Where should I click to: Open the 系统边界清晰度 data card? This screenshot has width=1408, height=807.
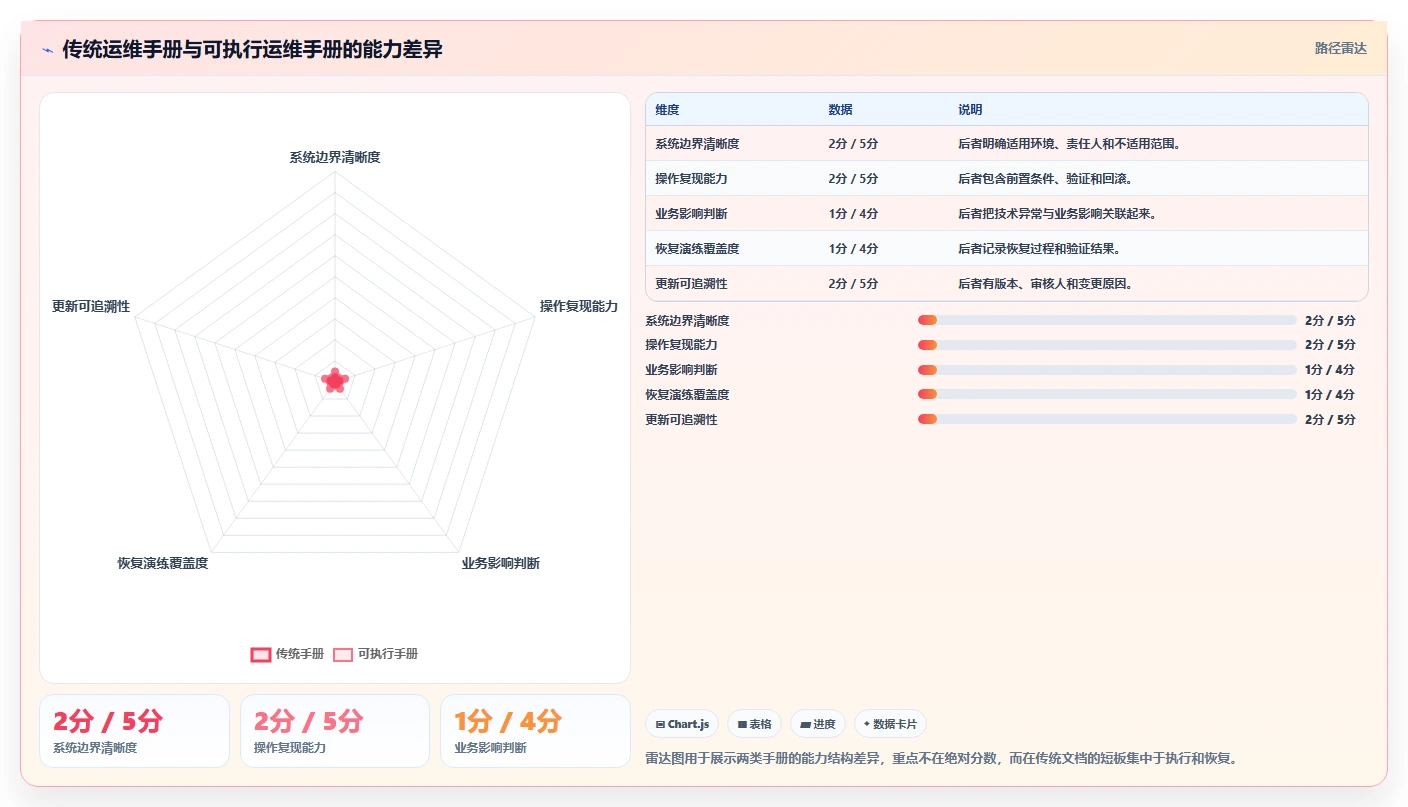click(x=134, y=731)
